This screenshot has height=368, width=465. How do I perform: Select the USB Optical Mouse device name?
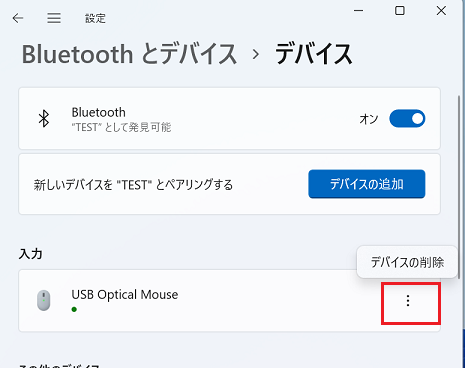[x=125, y=295]
